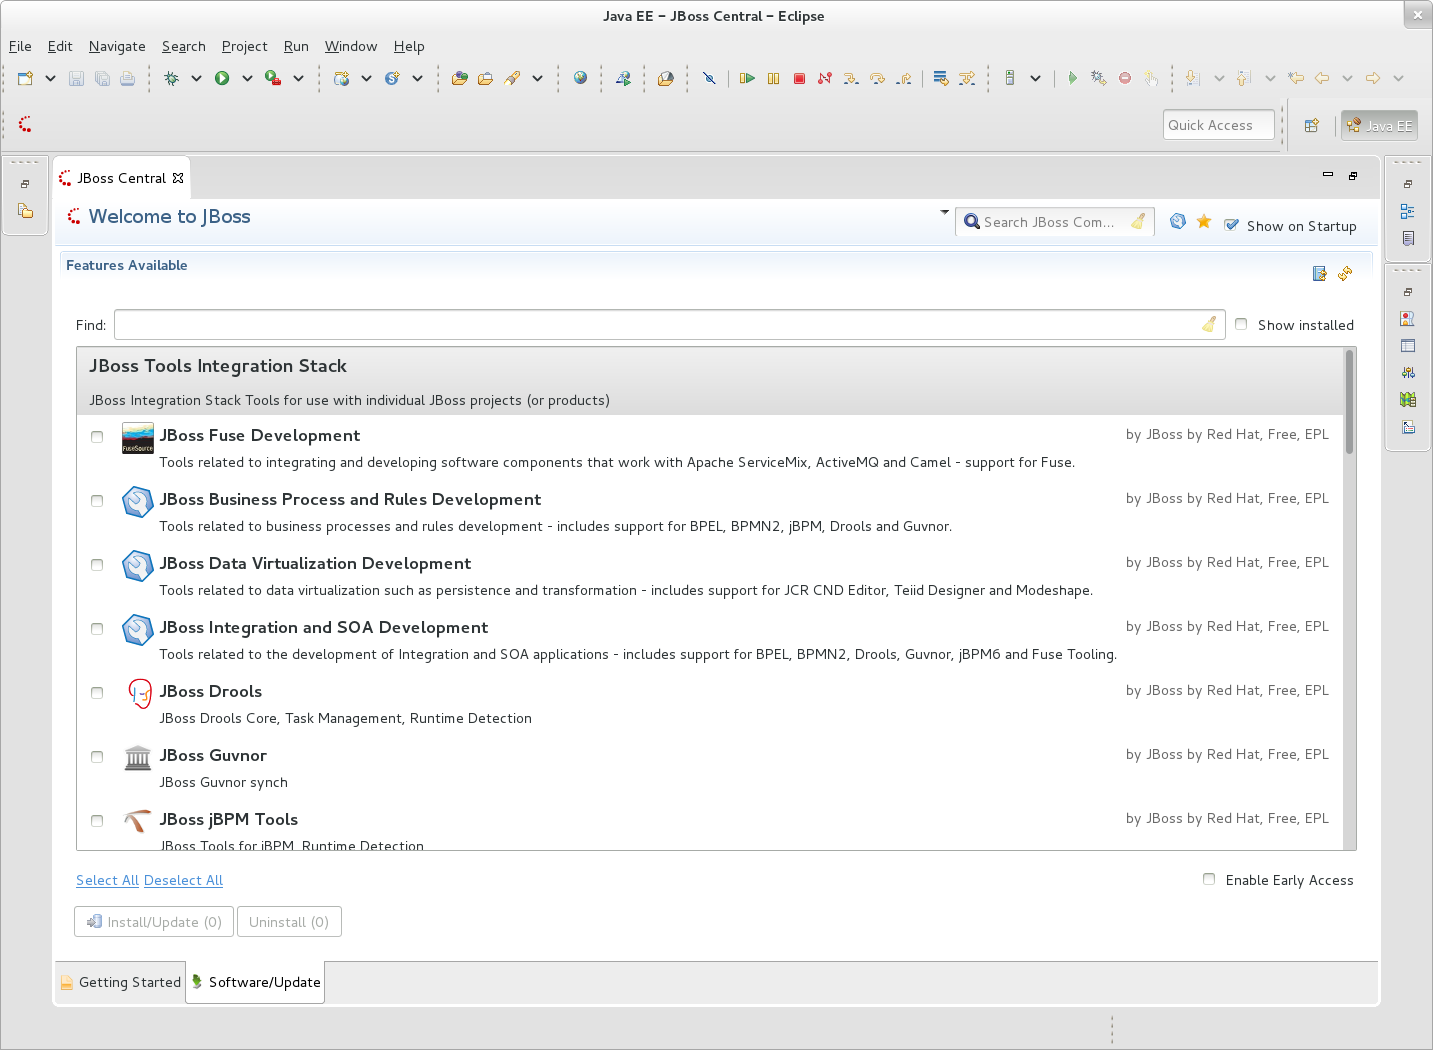Open the External Tools dropdown arrow
The width and height of the screenshot is (1433, 1050).
(x=298, y=78)
